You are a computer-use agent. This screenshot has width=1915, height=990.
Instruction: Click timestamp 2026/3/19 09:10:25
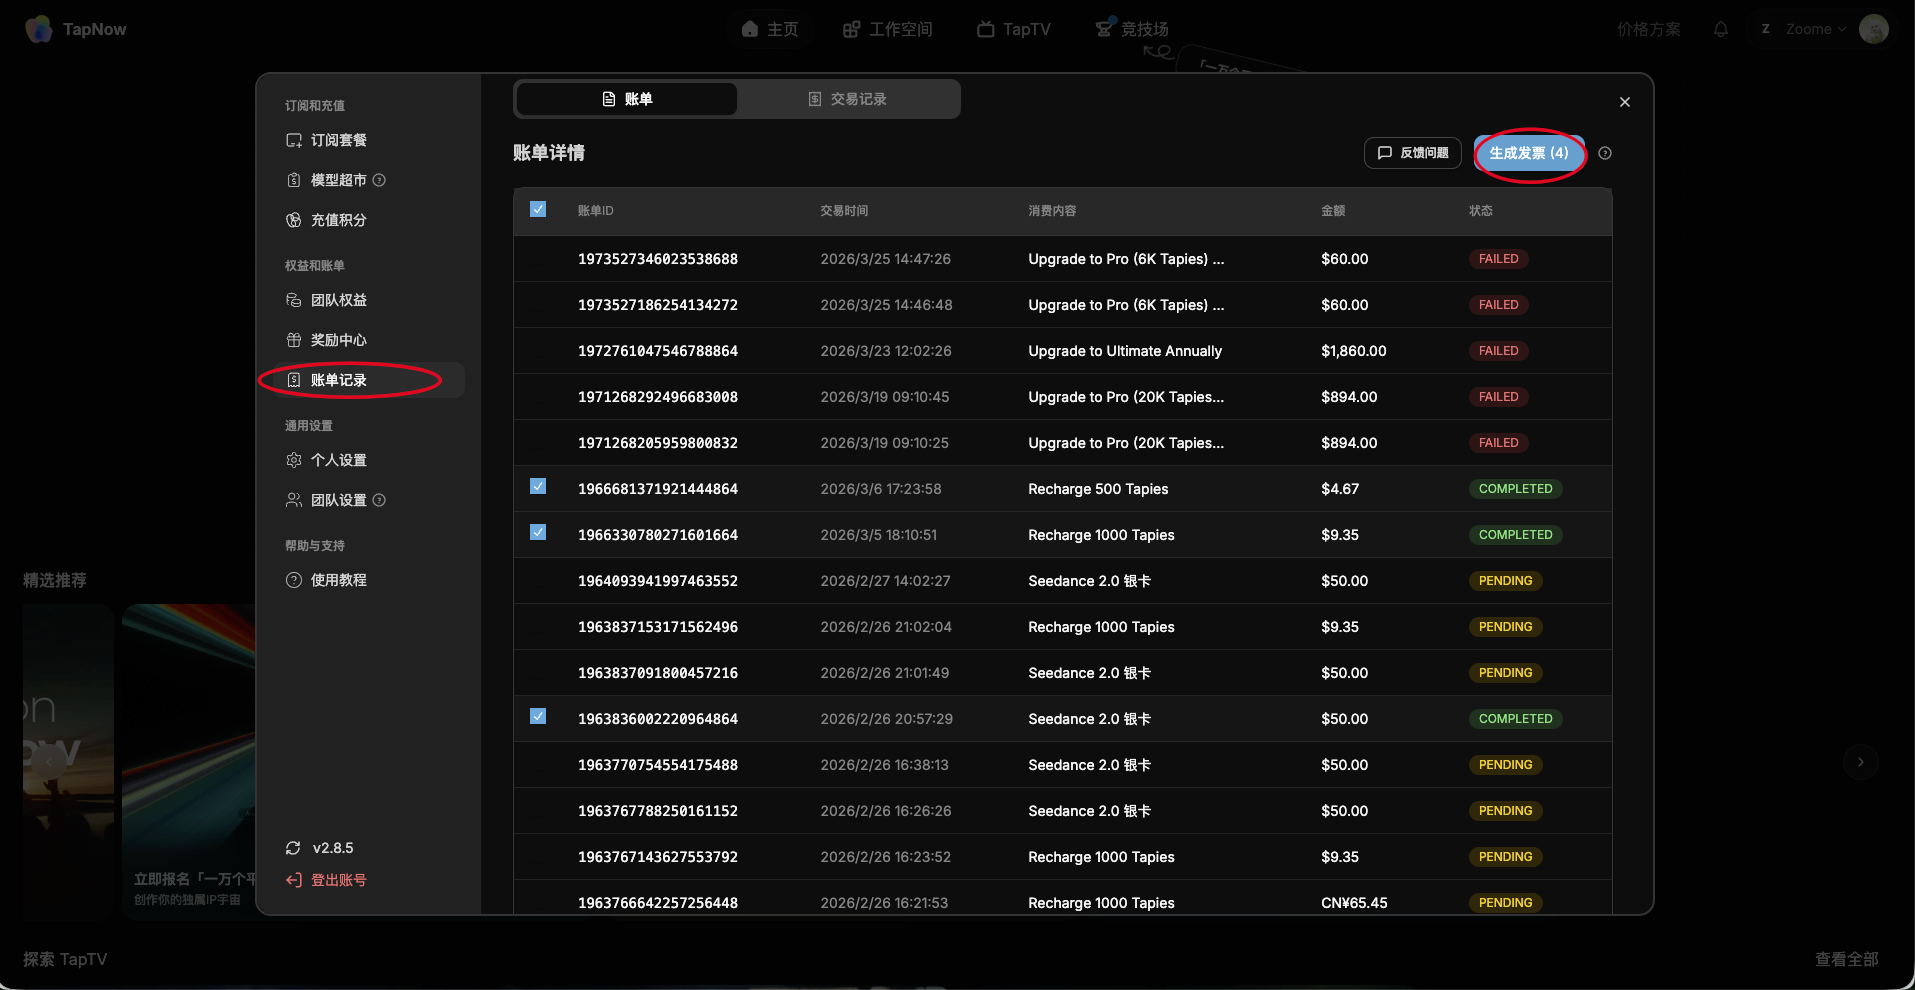(x=885, y=443)
